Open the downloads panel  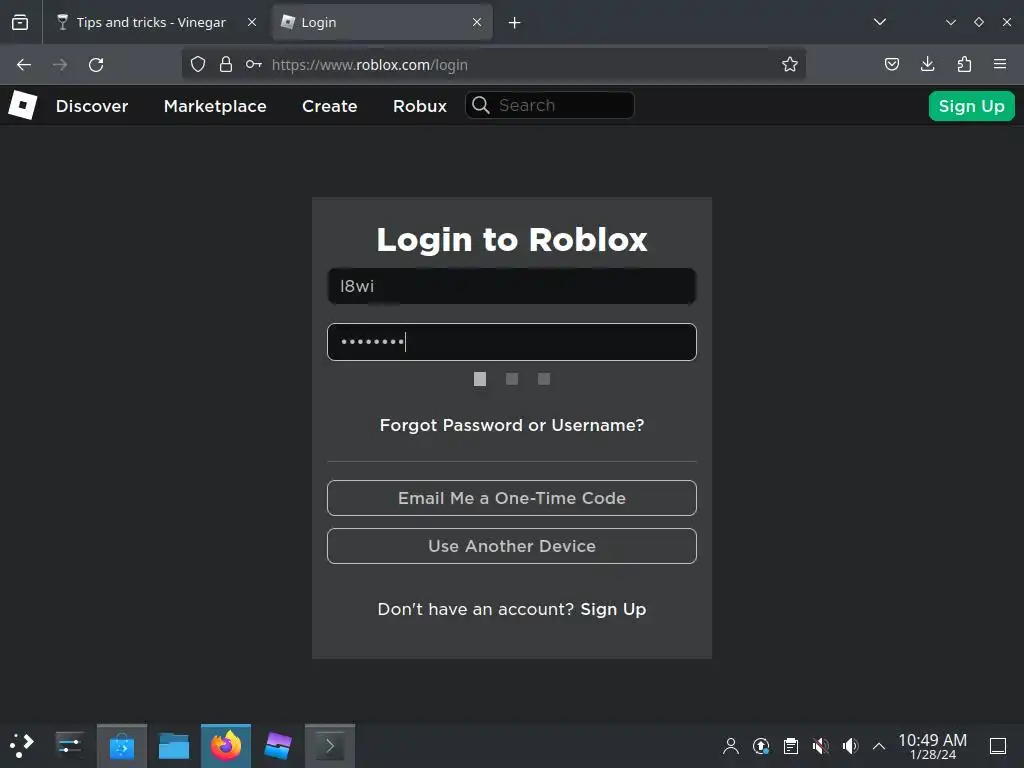[x=927, y=64]
